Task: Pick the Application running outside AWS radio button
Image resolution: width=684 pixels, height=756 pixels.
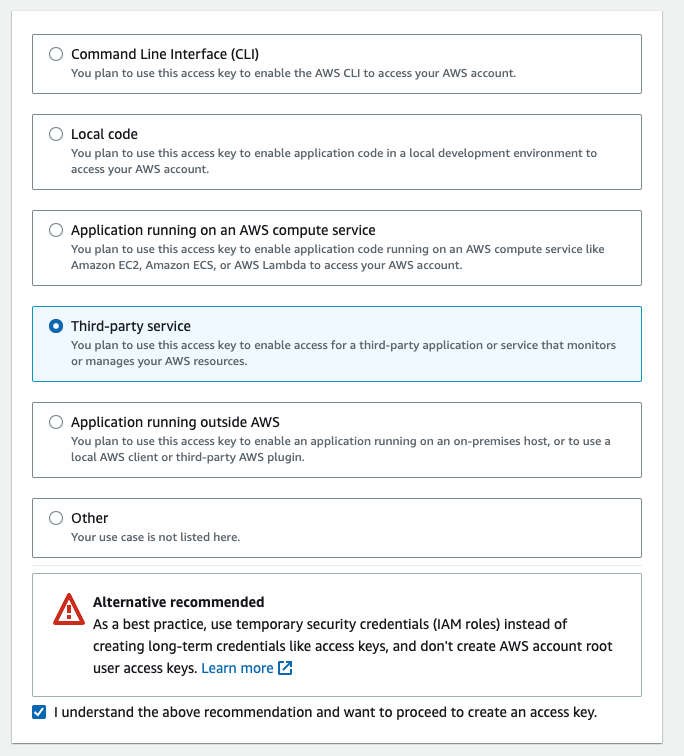Action: pyautogui.click(x=56, y=422)
